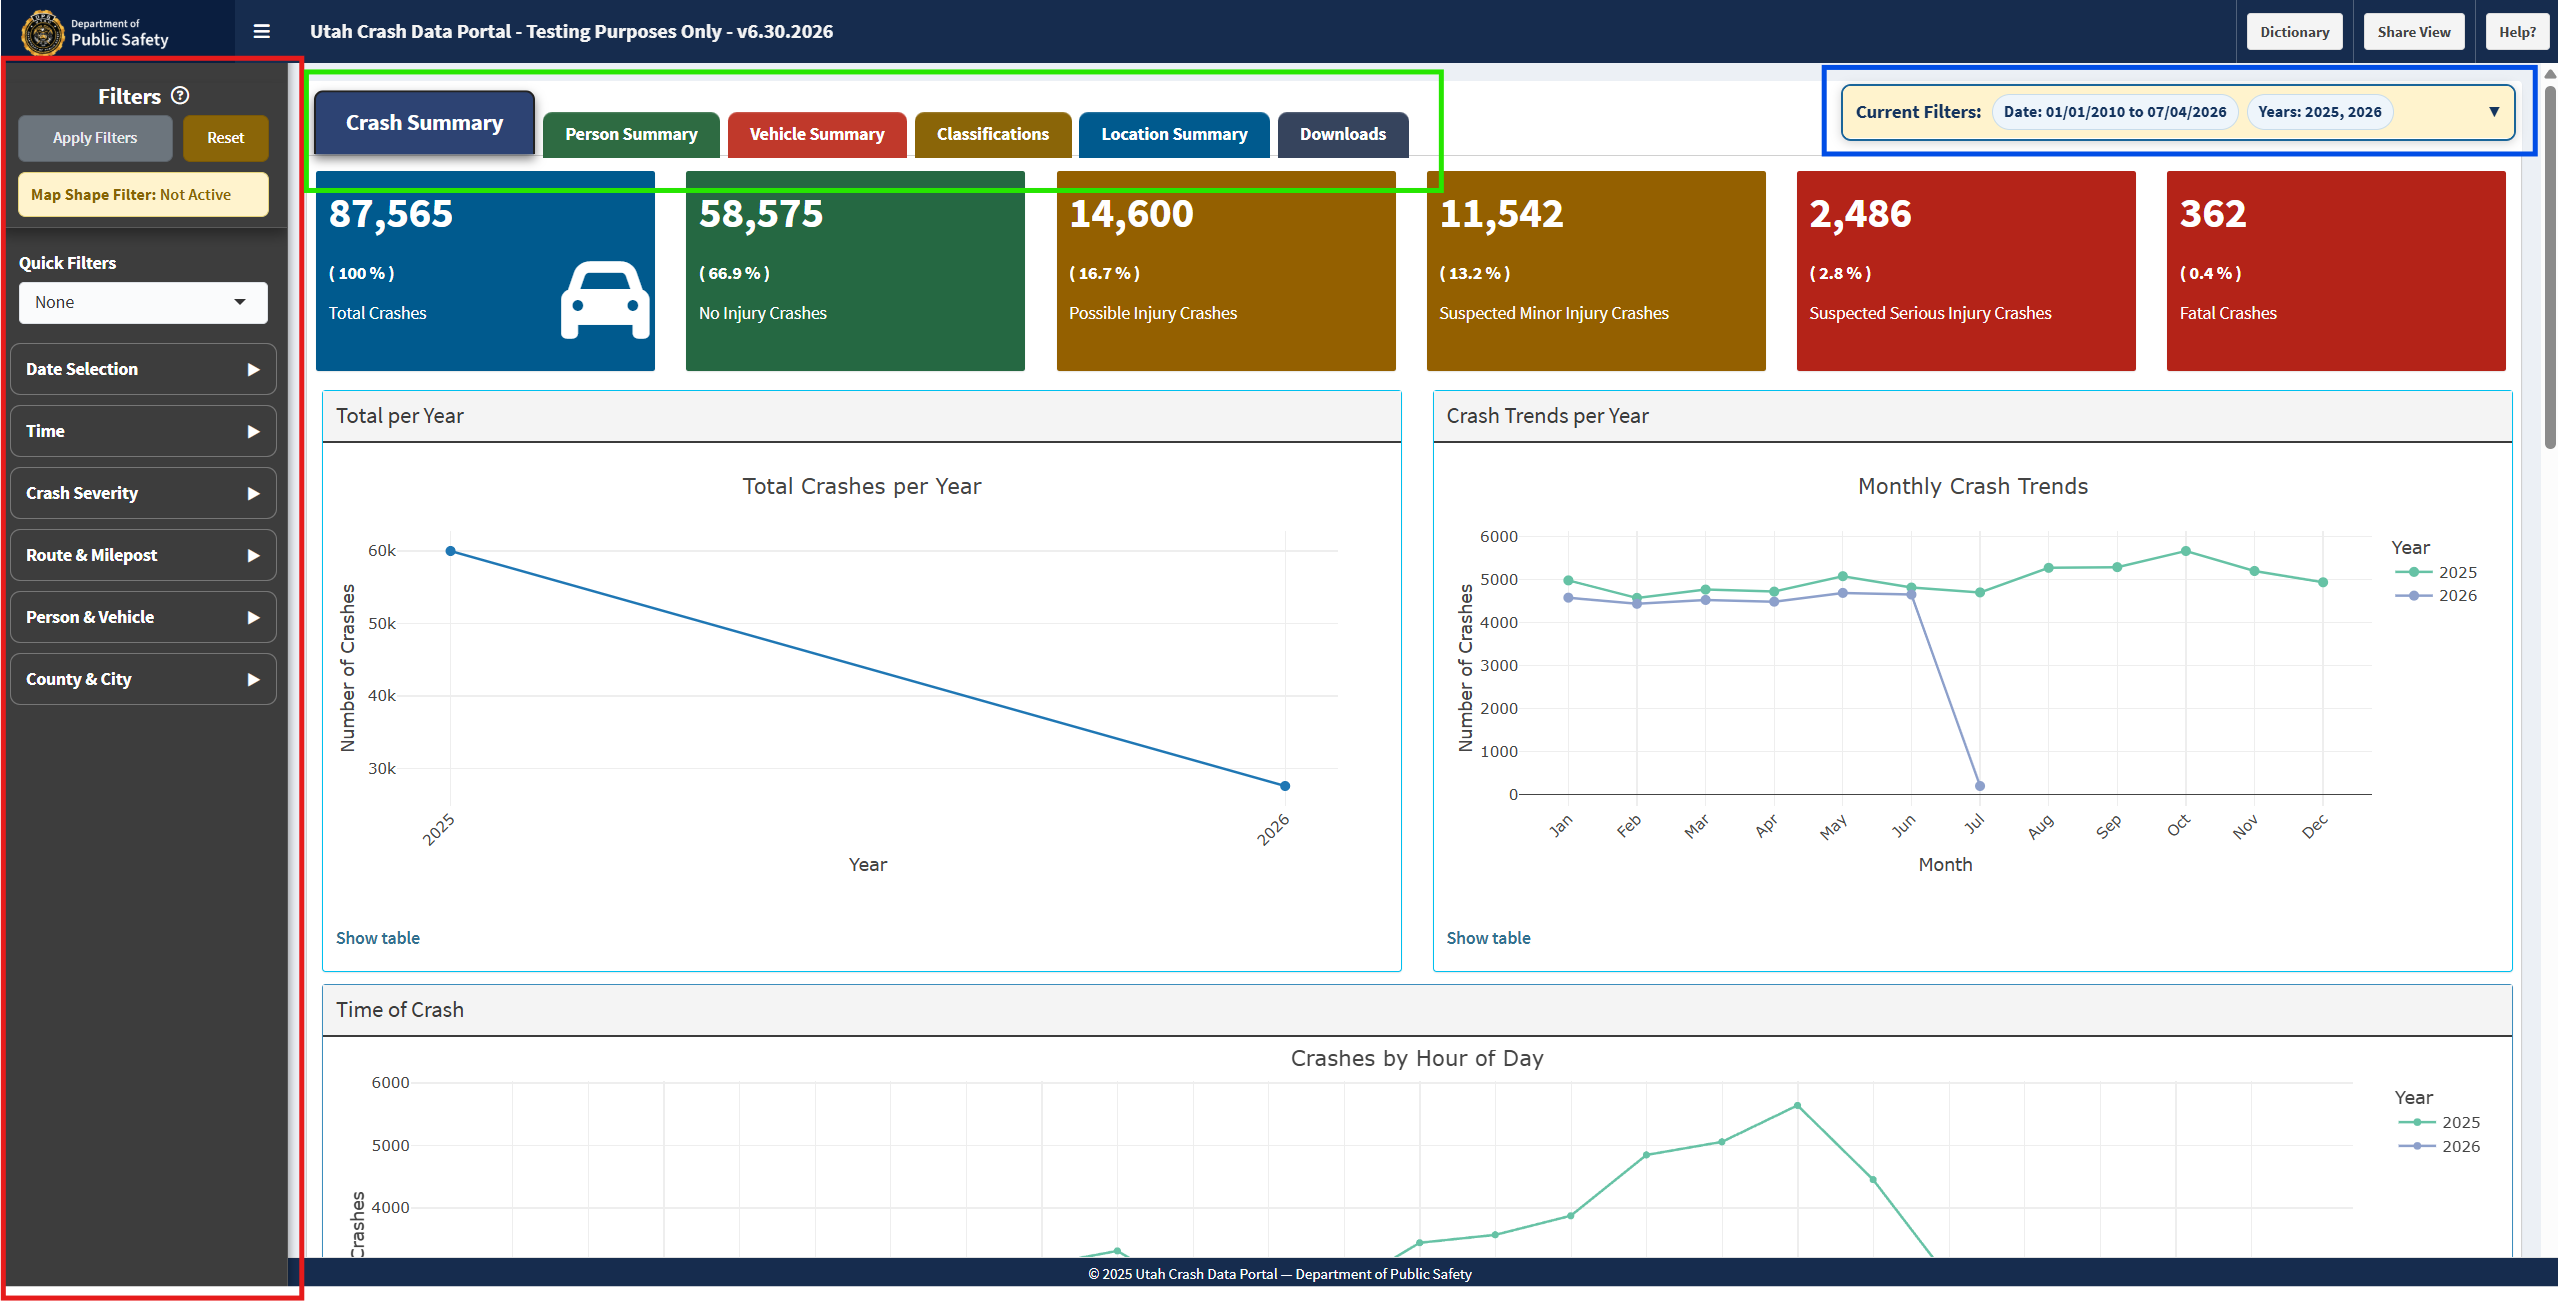Expand the Date Selection filter section

(x=143, y=369)
